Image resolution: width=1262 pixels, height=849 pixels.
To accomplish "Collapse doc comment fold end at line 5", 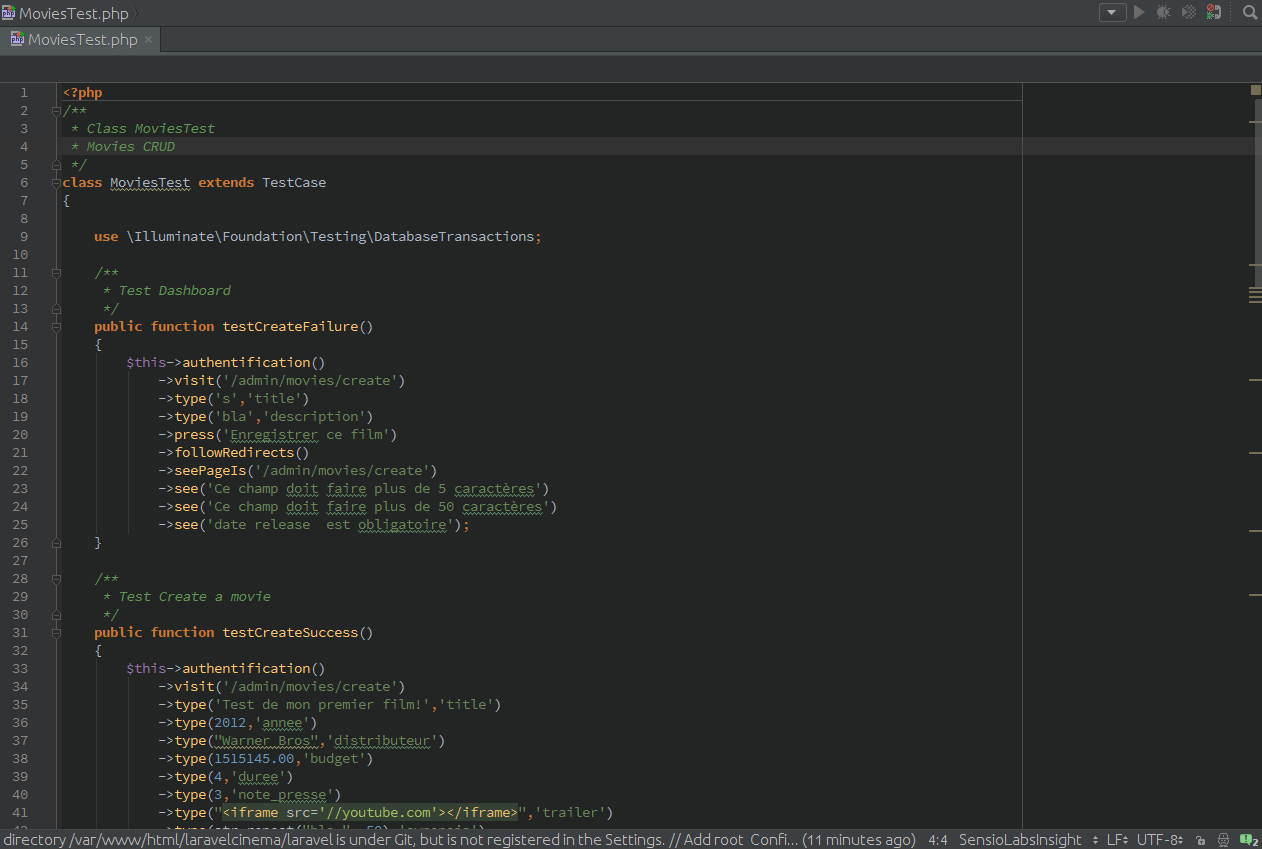I will [x=56, y=165].
